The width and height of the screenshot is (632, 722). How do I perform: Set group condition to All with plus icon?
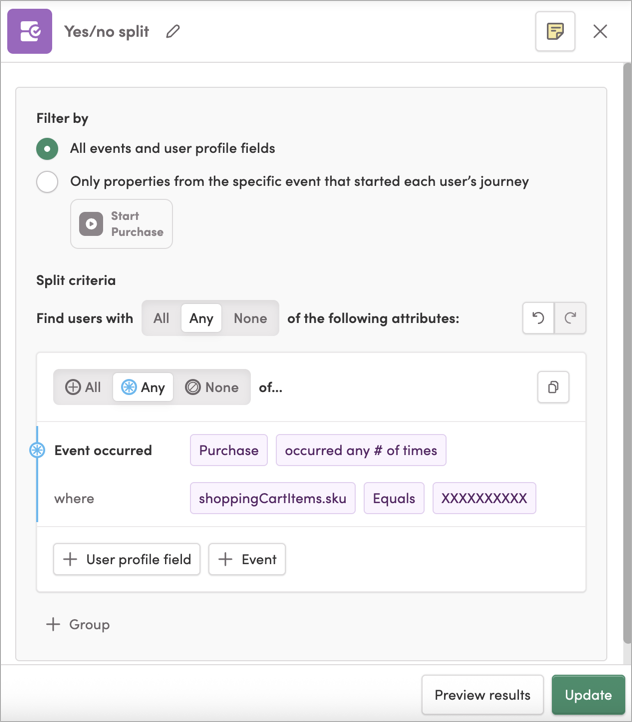pyautogui.click(x=83, y=387)
